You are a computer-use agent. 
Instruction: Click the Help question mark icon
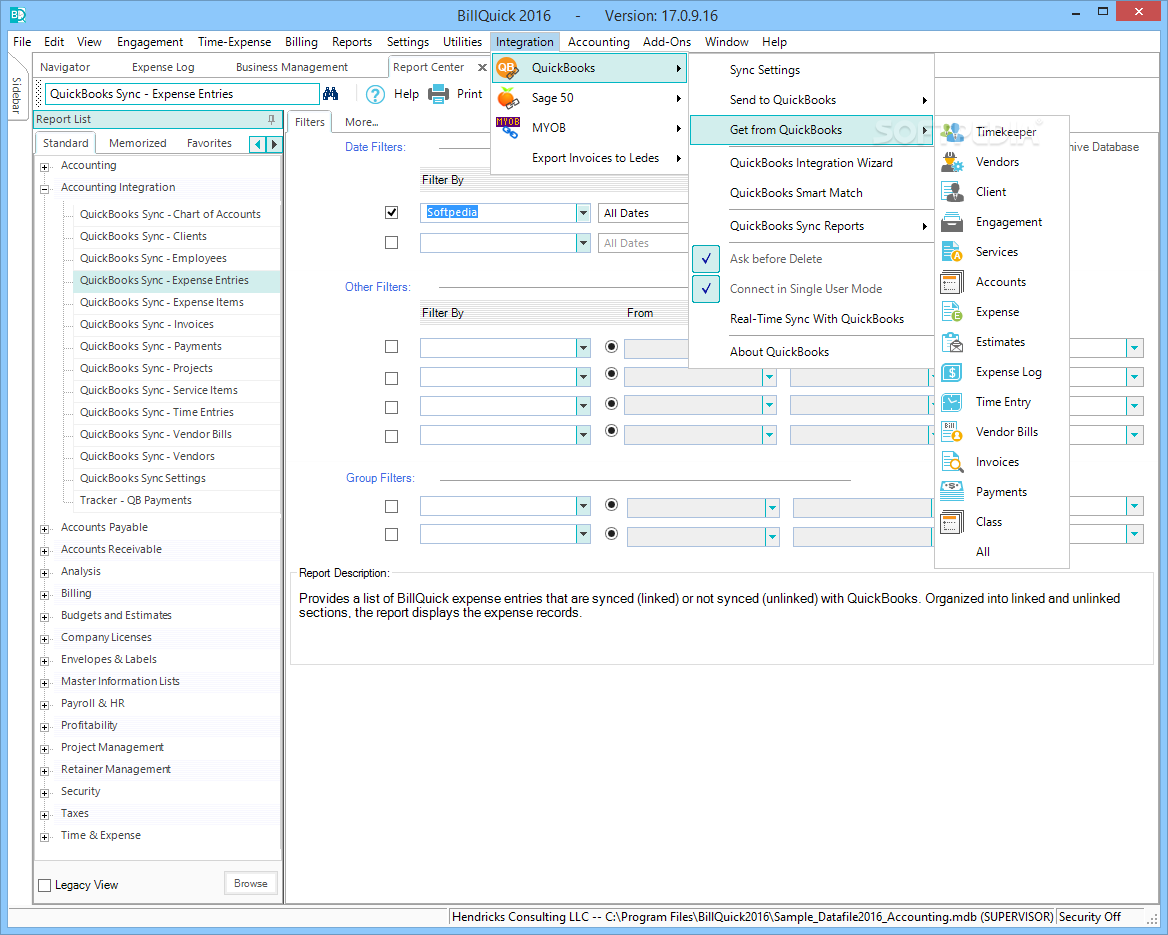tap(375, 95)
